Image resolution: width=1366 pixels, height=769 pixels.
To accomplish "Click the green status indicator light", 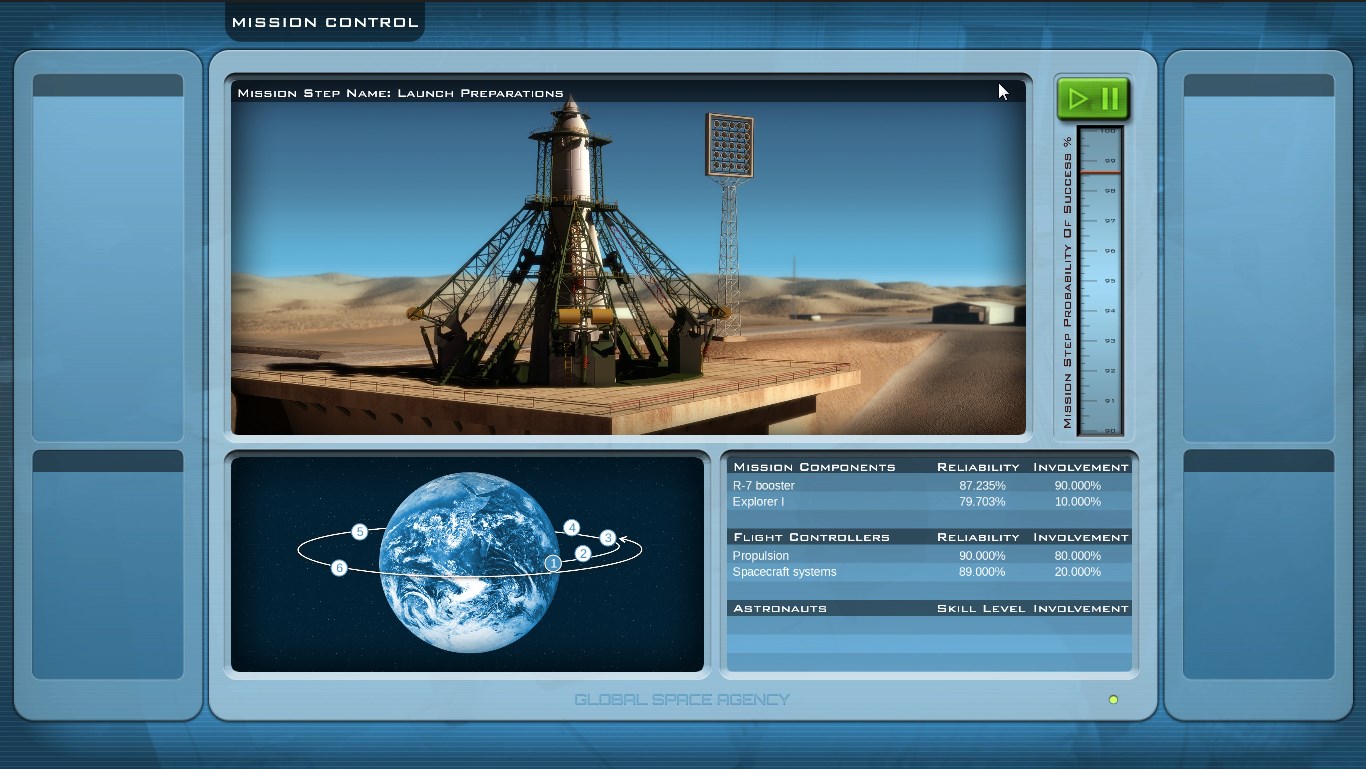I will (x=1113, y=700).
